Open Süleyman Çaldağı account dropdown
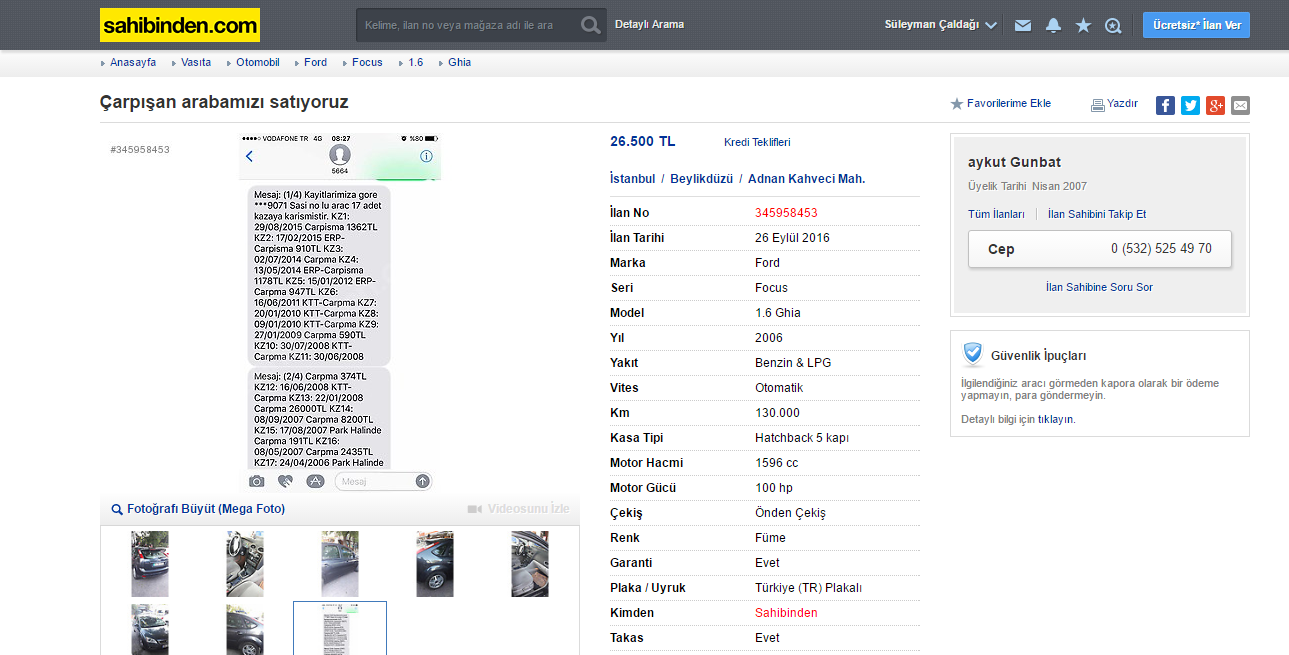1289x655 pixels. (x=940, y=25)
